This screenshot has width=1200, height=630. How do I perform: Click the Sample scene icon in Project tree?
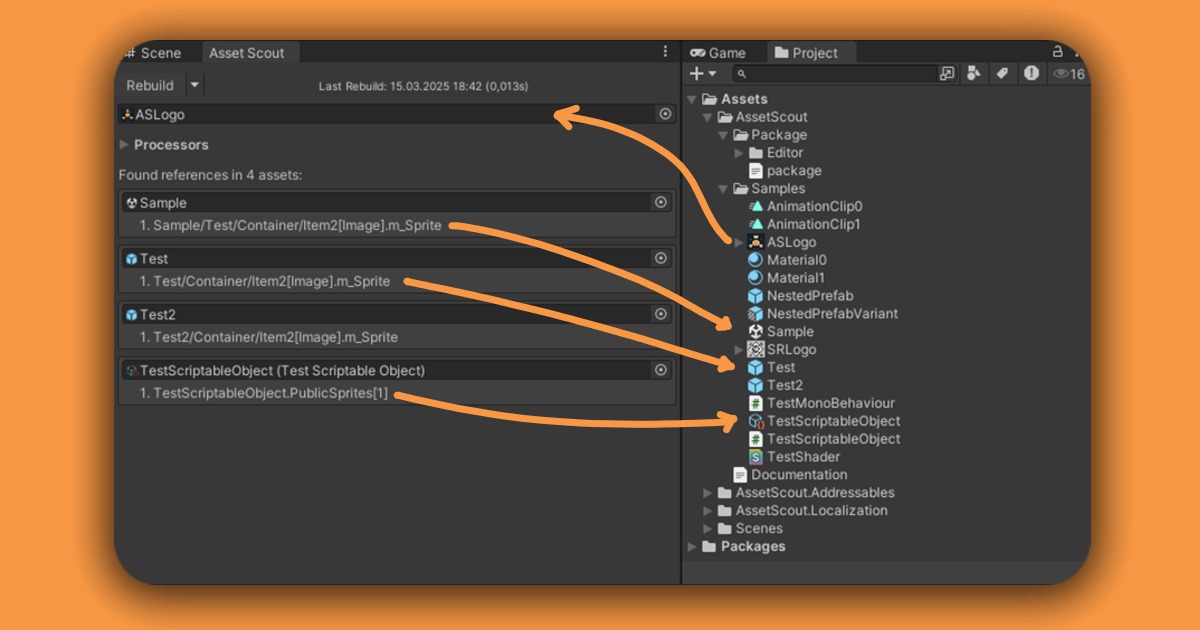(756, 332)
